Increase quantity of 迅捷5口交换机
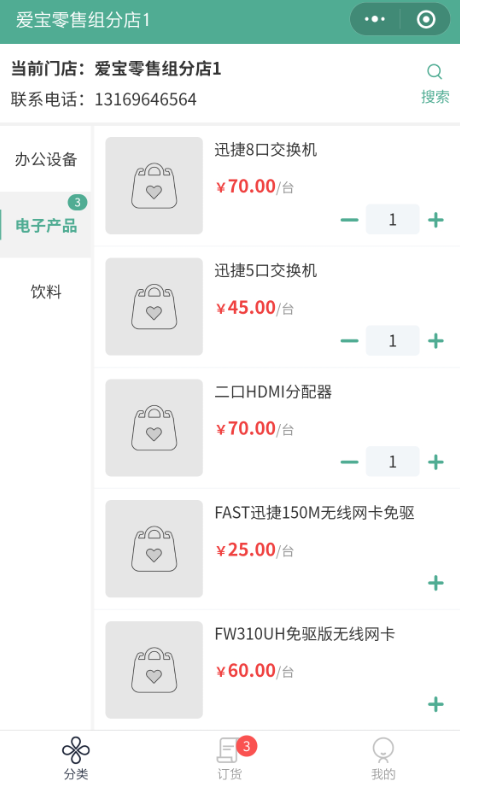This screenshot has width=477, height=786. click(x=436, y=341)
